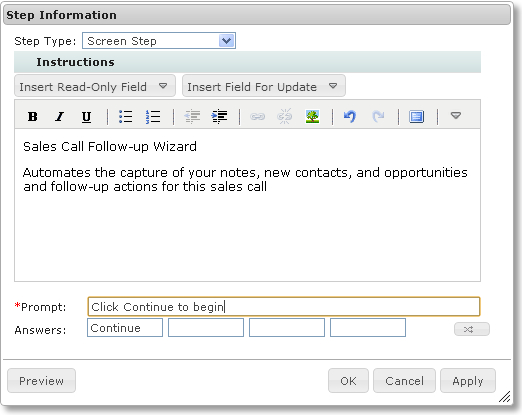
Task: Insert a bulleted list
Action: tap(126, 117)
